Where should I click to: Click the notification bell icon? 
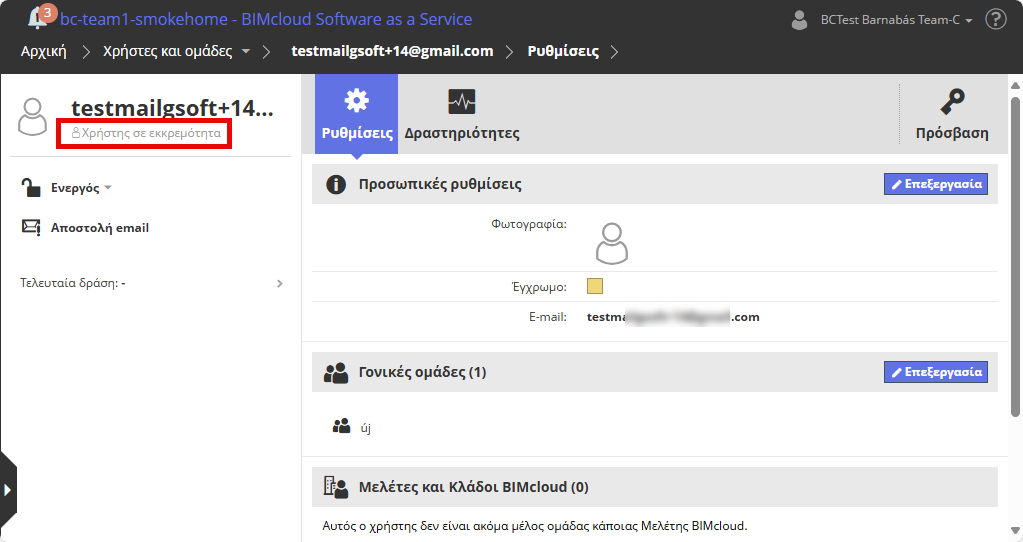coord(38,18)
